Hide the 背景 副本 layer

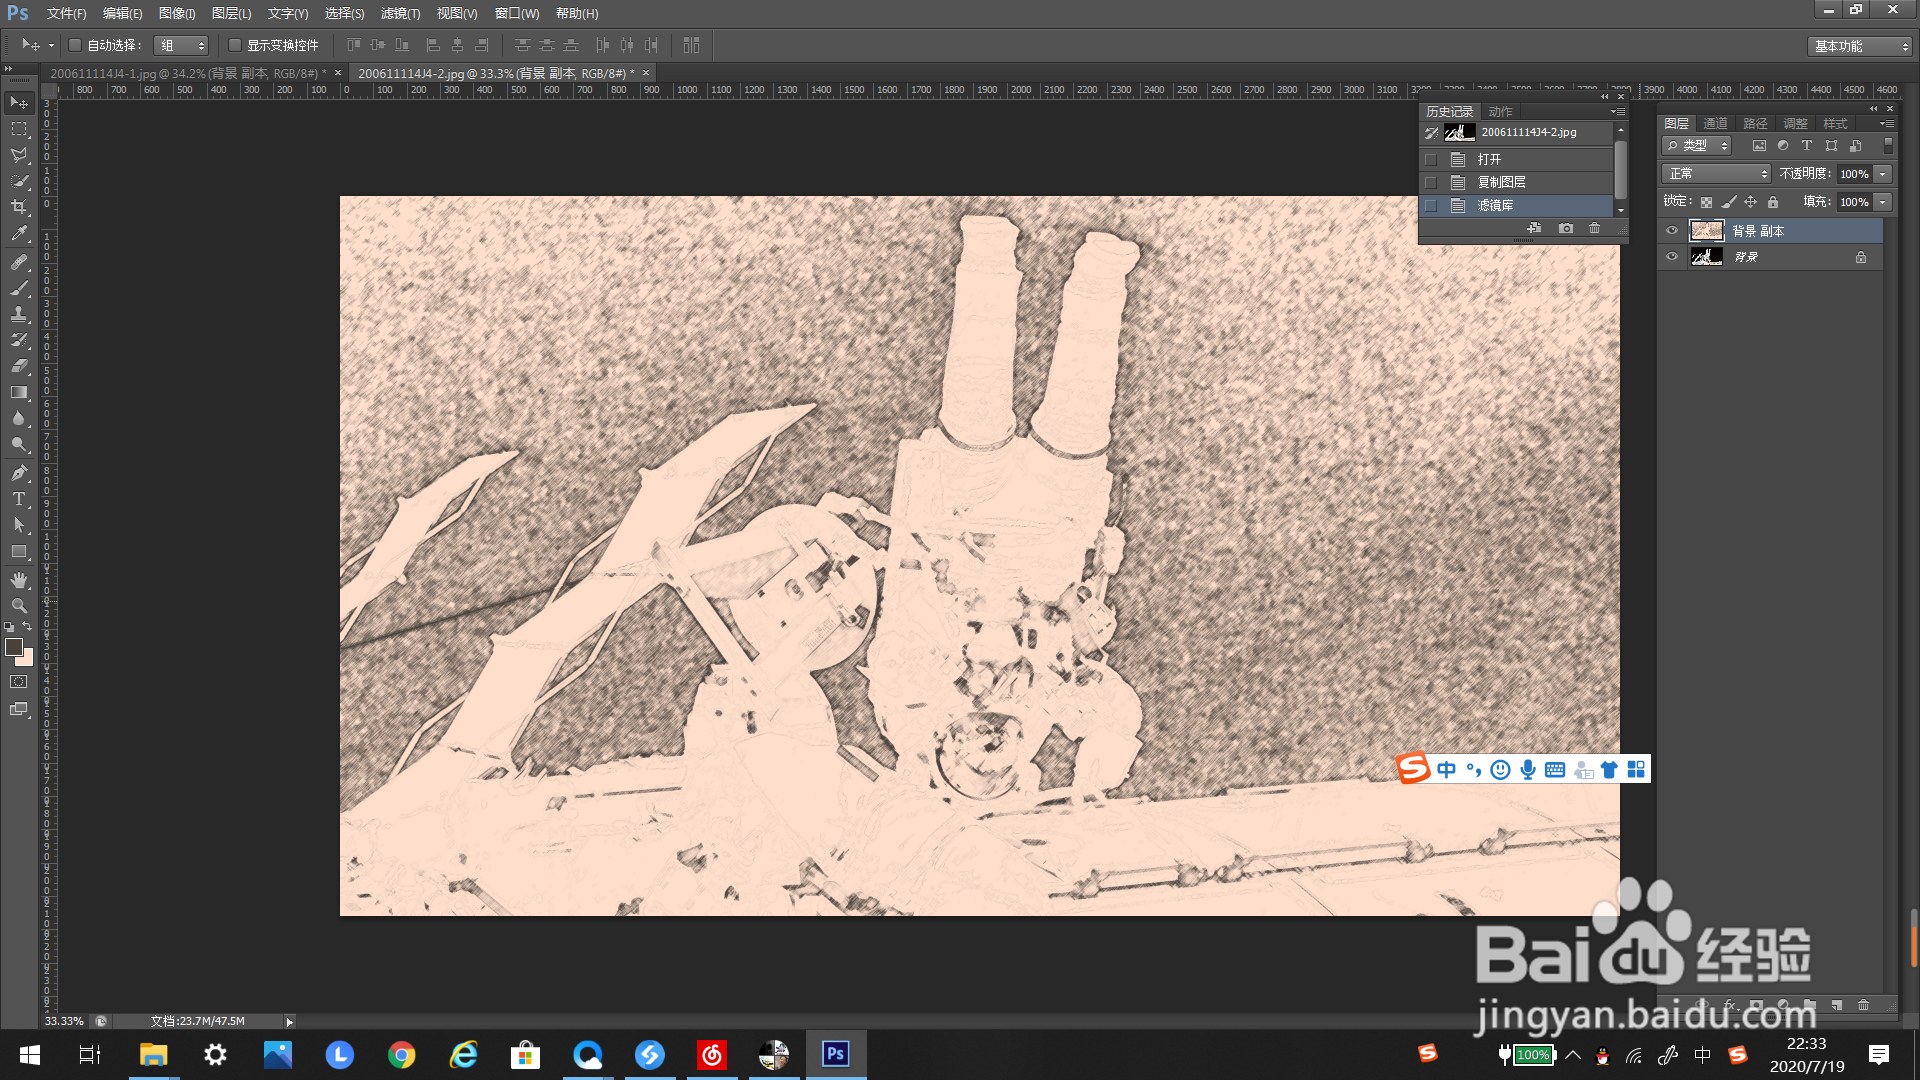click(x=1672, y=231)
